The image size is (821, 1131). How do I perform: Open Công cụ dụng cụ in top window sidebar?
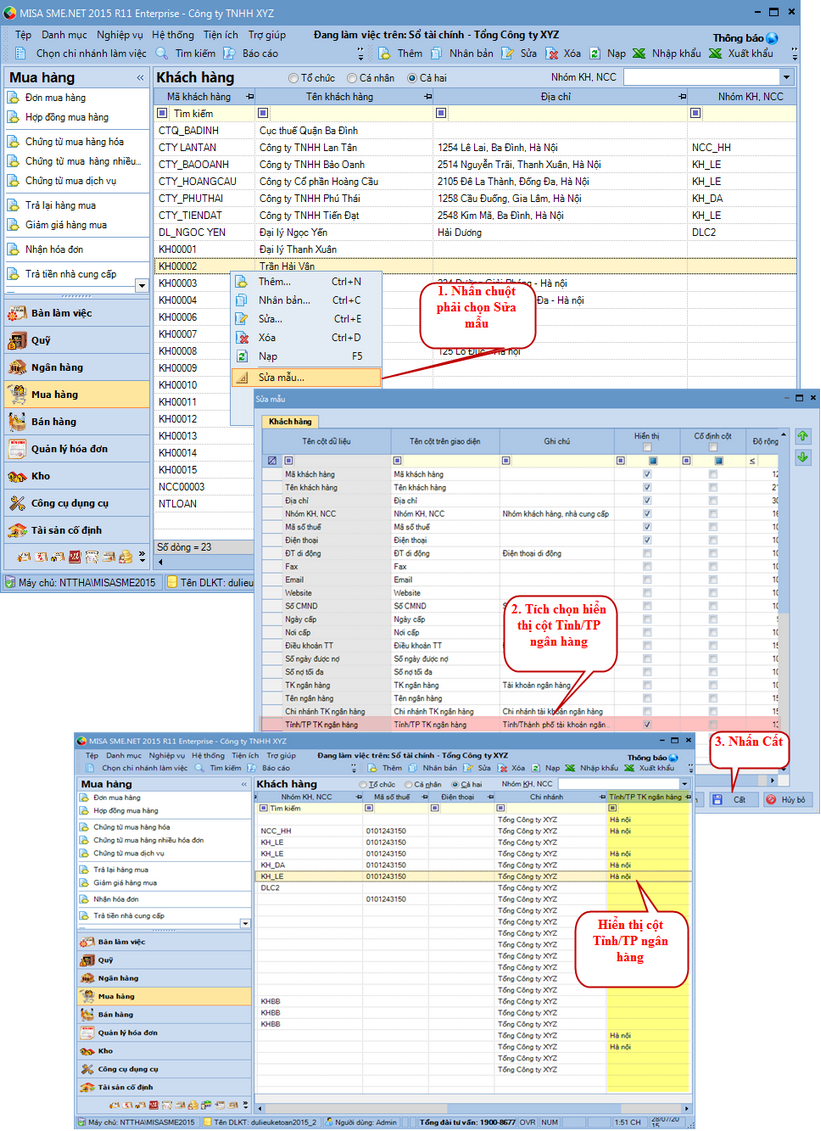point(76,503)
